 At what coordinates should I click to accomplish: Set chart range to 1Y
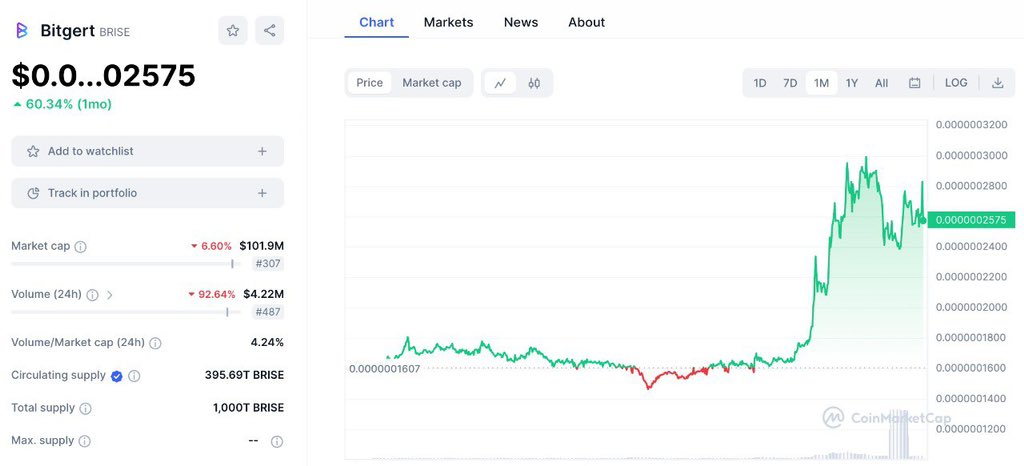coord(852,83)
